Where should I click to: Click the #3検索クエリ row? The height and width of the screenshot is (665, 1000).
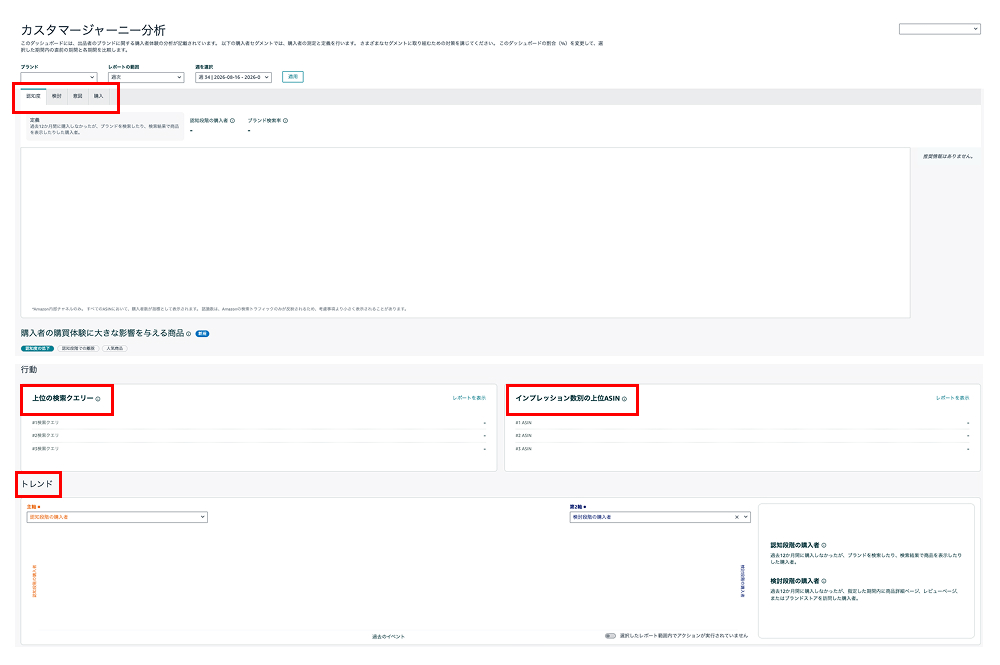click(x=259, y=449)
